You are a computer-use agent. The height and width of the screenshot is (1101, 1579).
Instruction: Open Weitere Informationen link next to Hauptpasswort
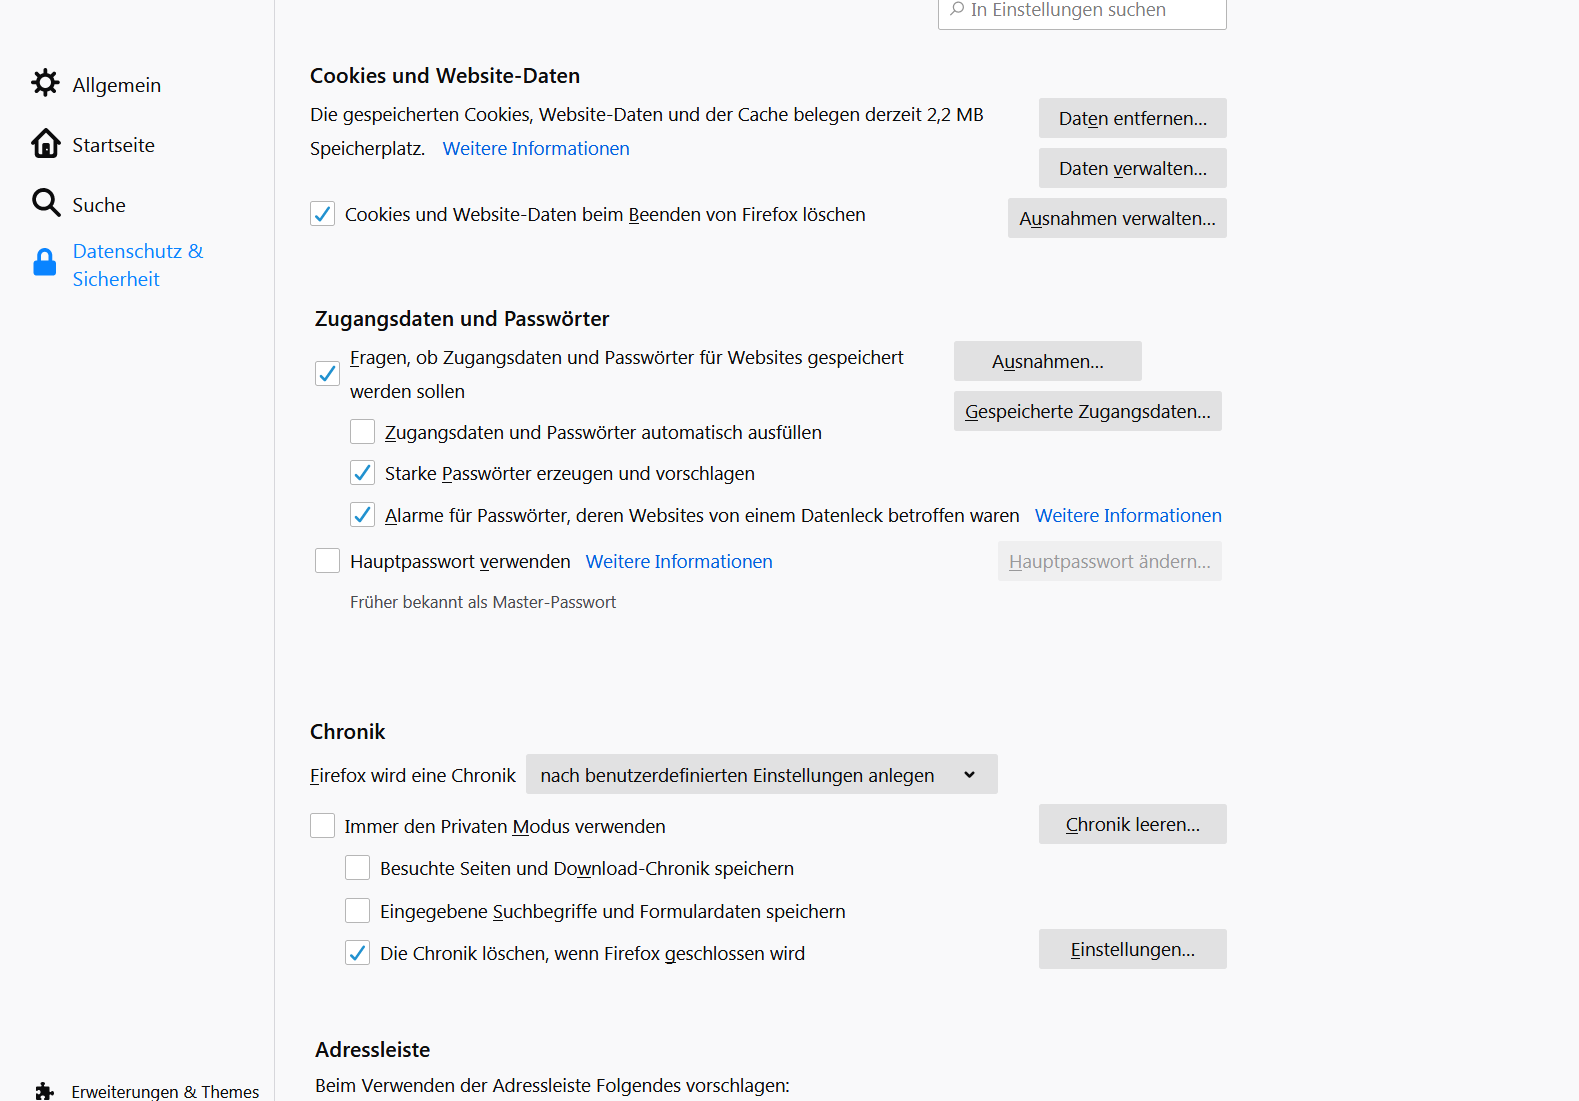click(679, 561)
